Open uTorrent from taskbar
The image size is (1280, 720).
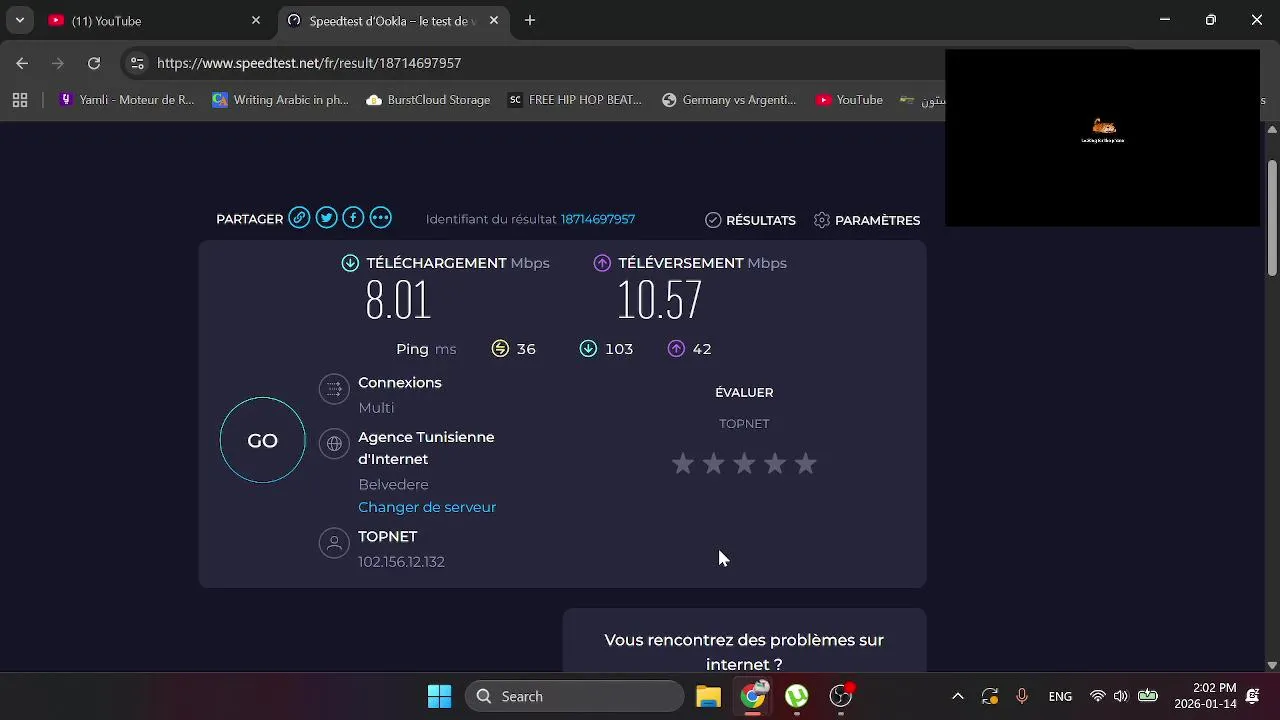pyautogui.click(x=796, y=696)
